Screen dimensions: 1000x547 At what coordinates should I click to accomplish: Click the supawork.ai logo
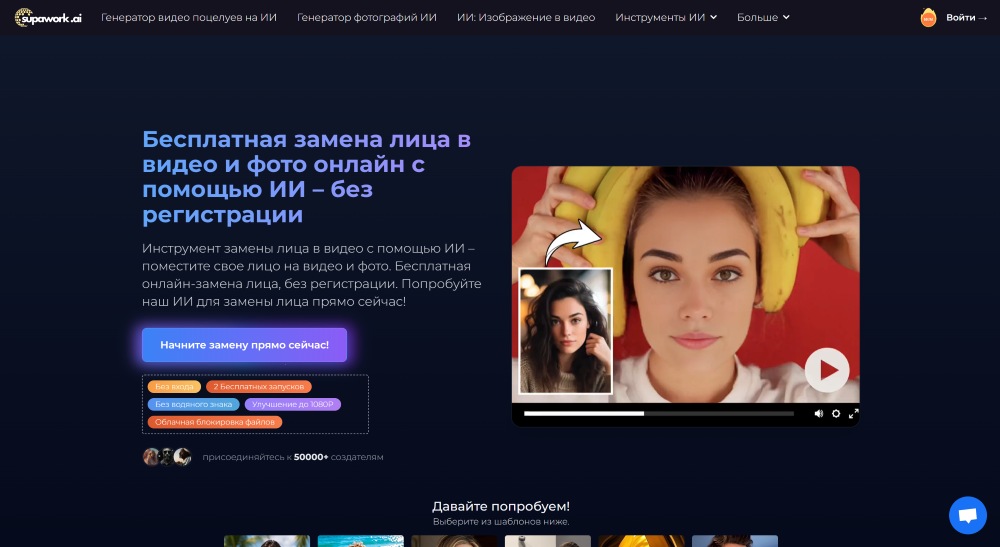pyautogui.click(x=48, y=18)
